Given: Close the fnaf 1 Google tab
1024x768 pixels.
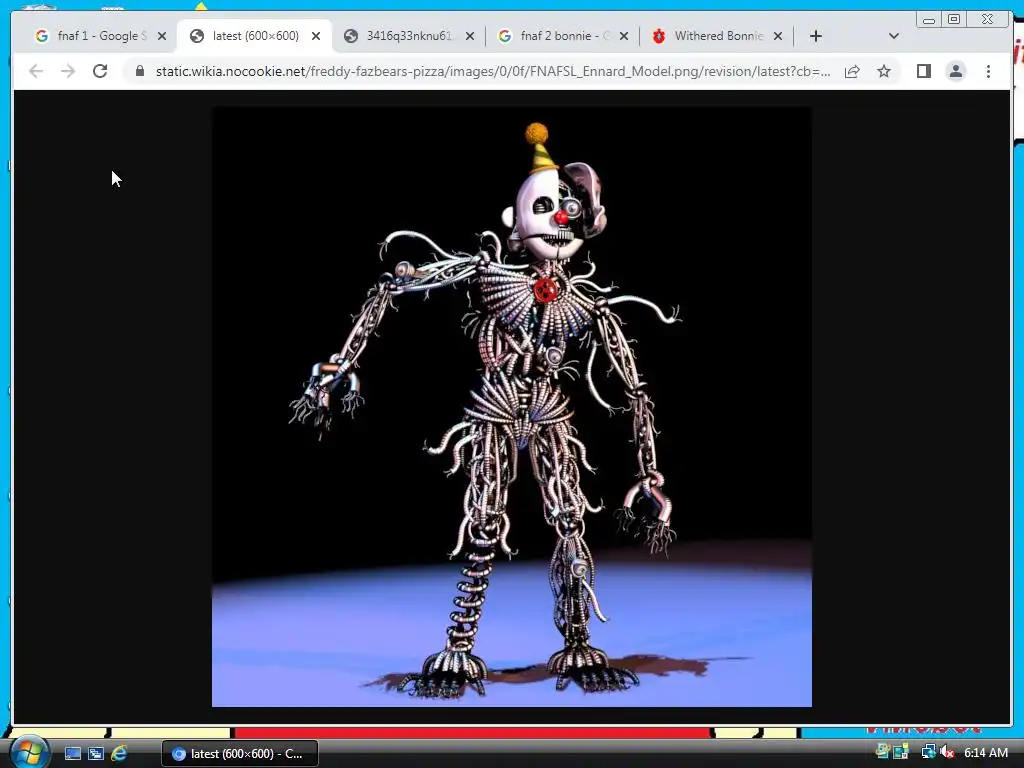Looking at the screenshot, I should (162, 36).
